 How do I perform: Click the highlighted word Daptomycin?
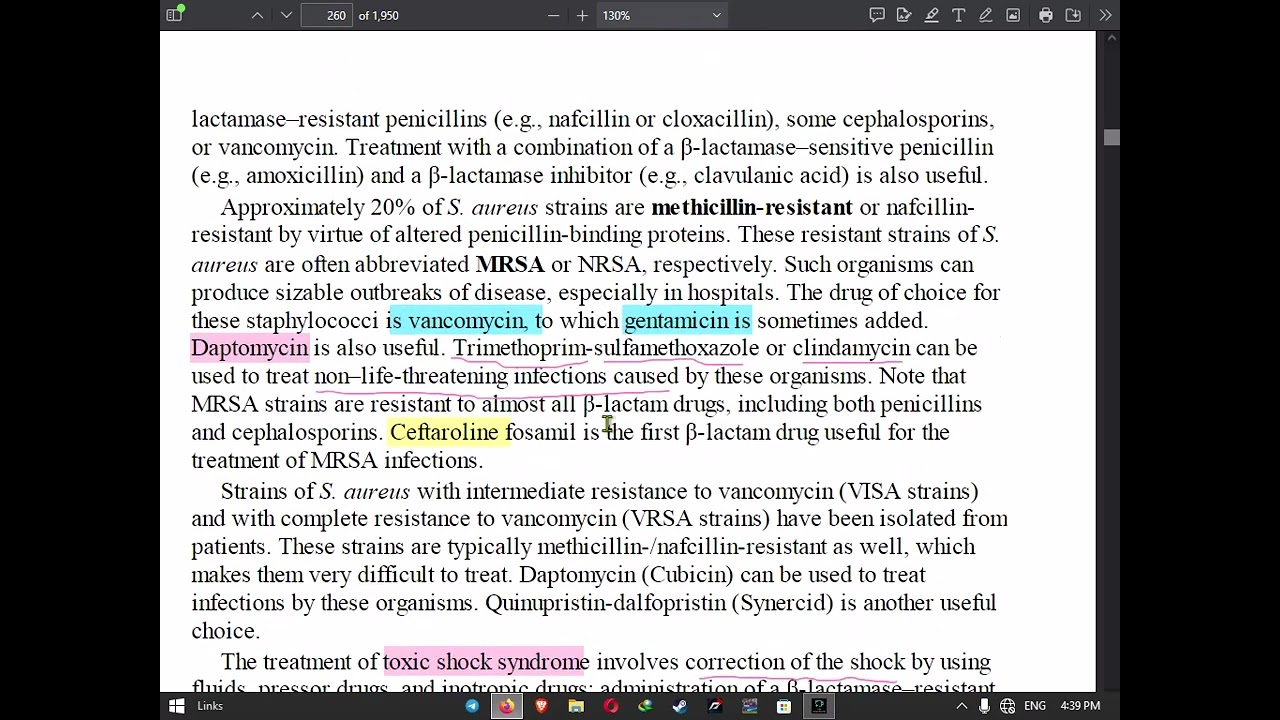point(249,348)
